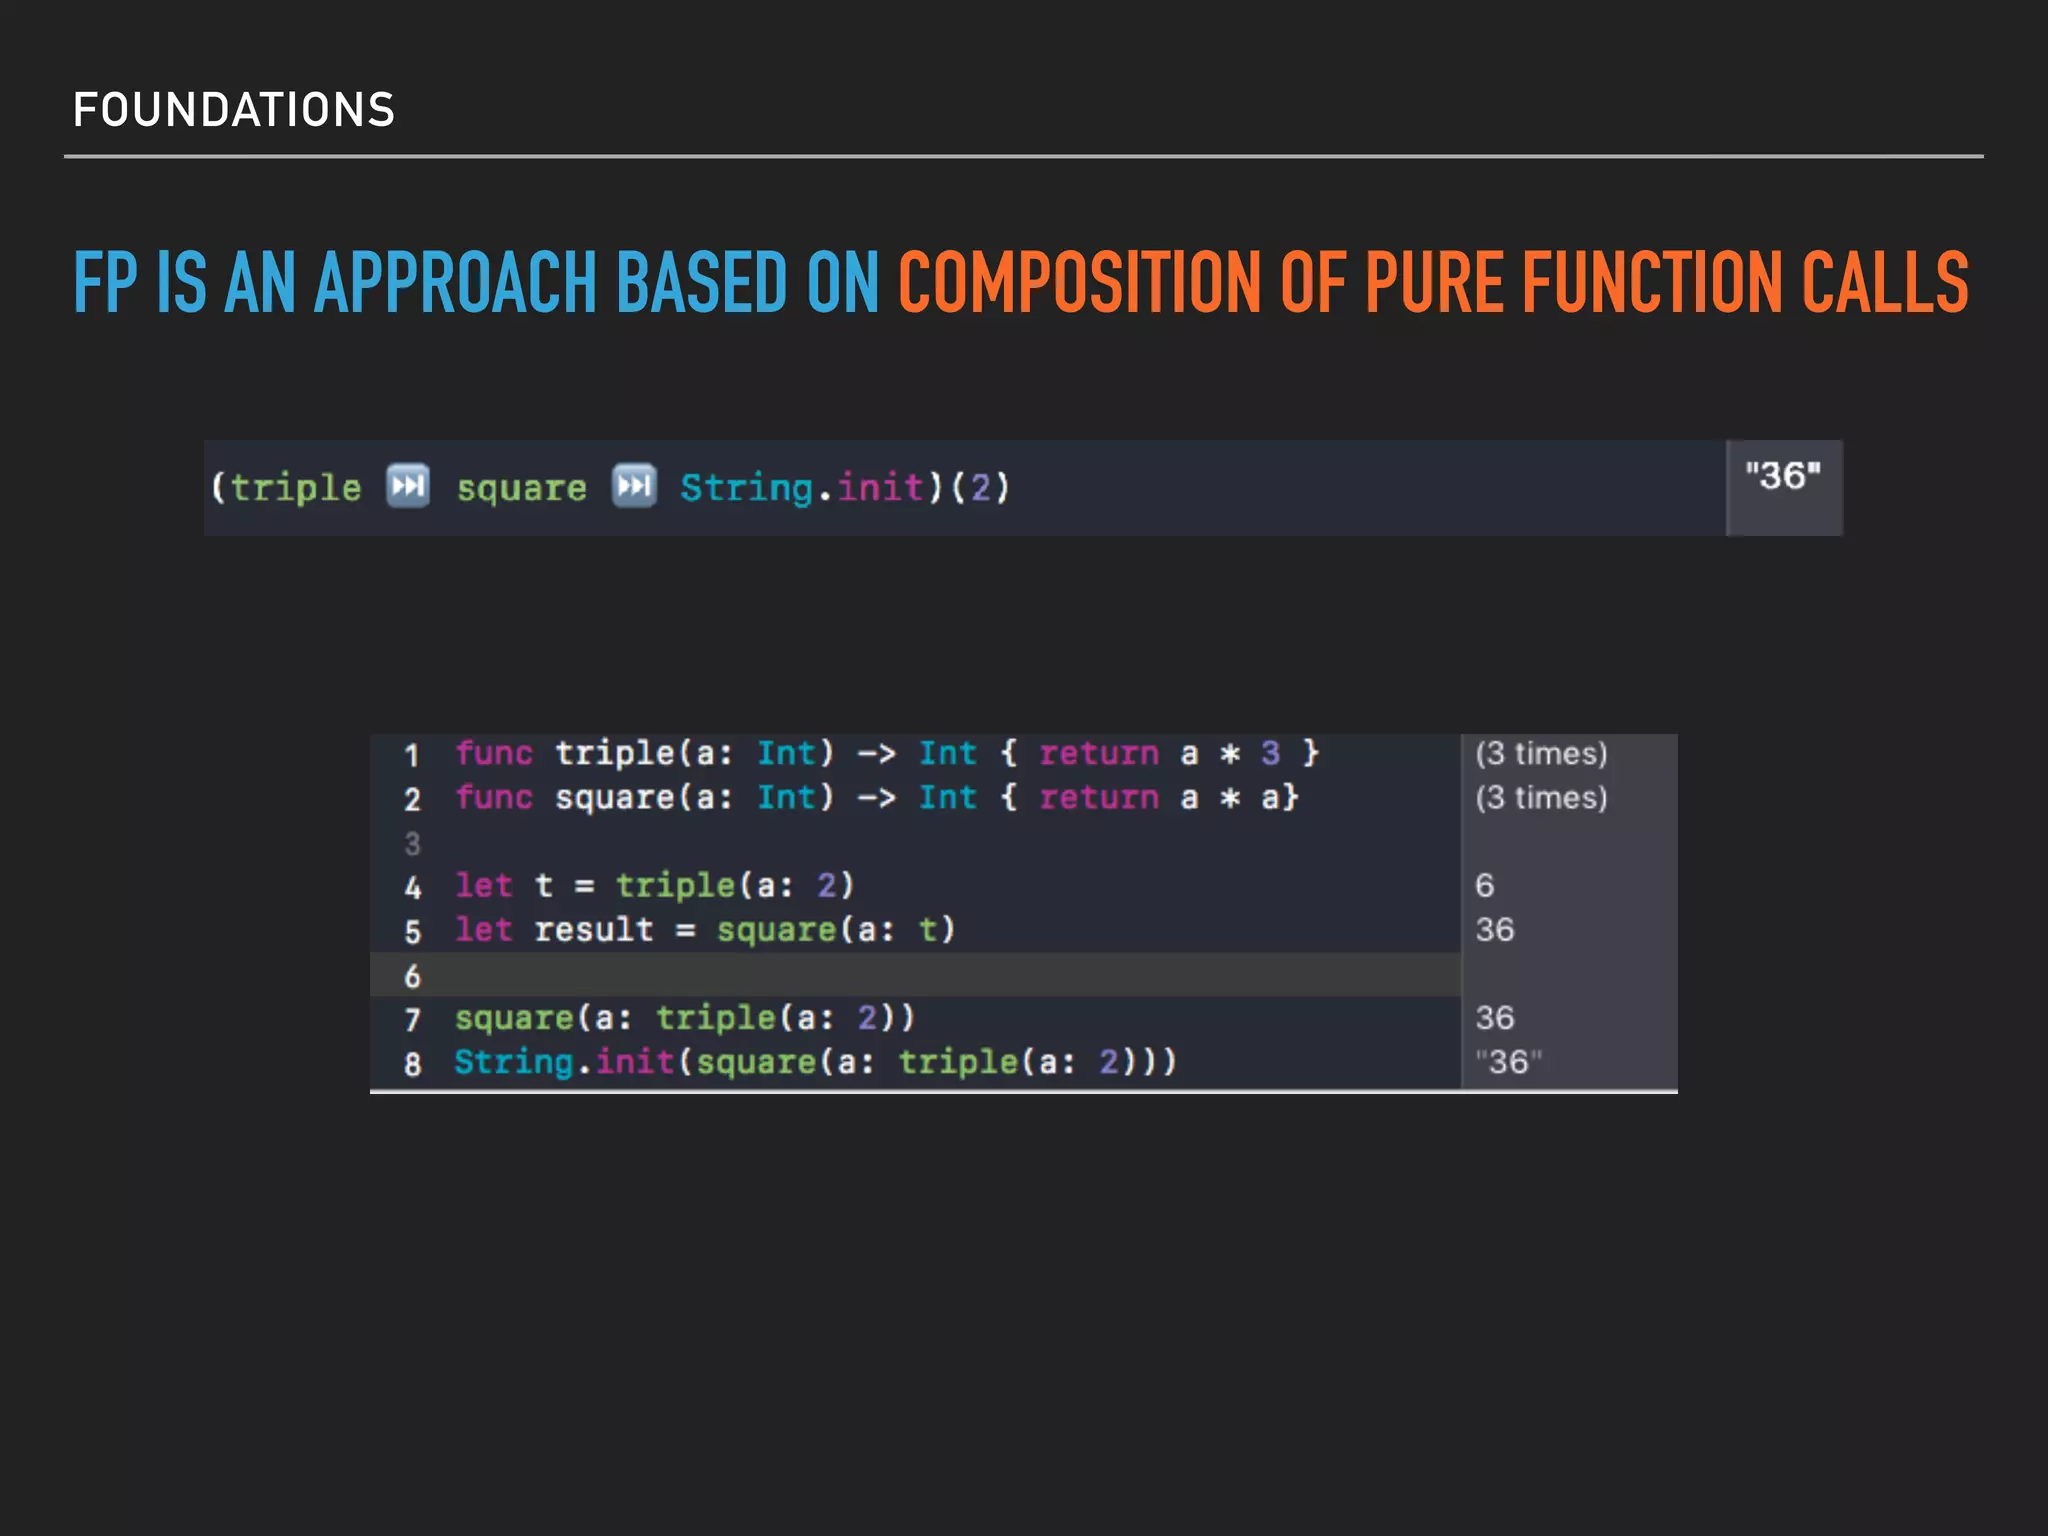Click line number 1 in the gutter
Viewport: 2048px width, 1536px height.
tap(411, 755)
